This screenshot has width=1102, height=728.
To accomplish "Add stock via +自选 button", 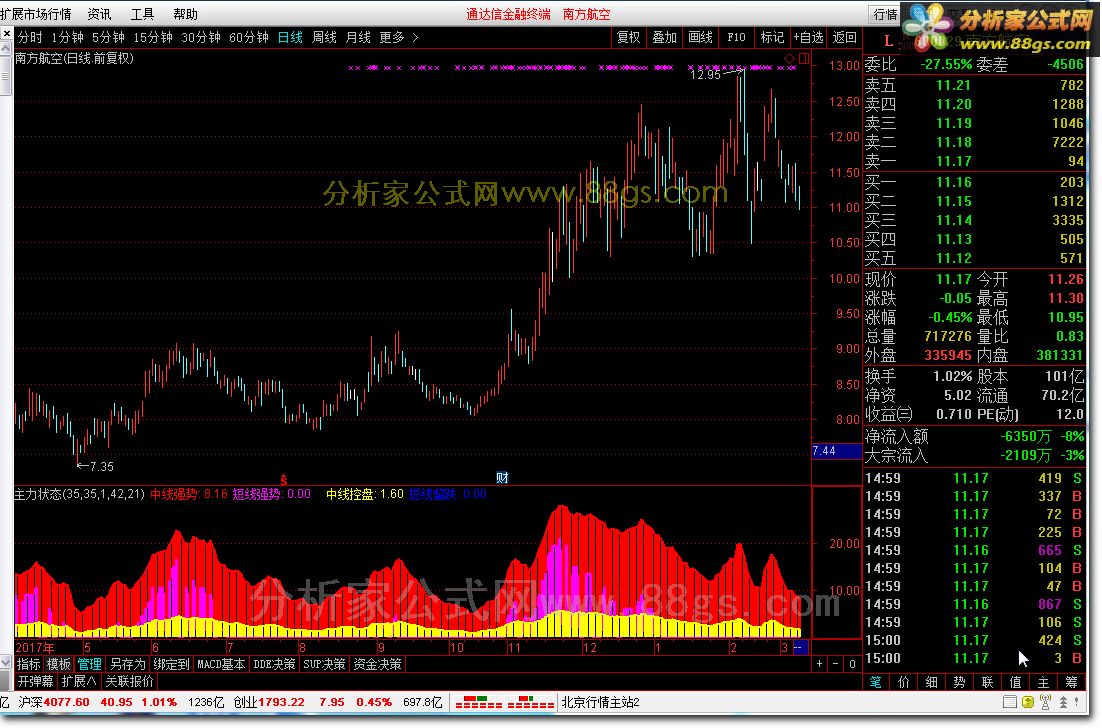I will coord(808,37).
